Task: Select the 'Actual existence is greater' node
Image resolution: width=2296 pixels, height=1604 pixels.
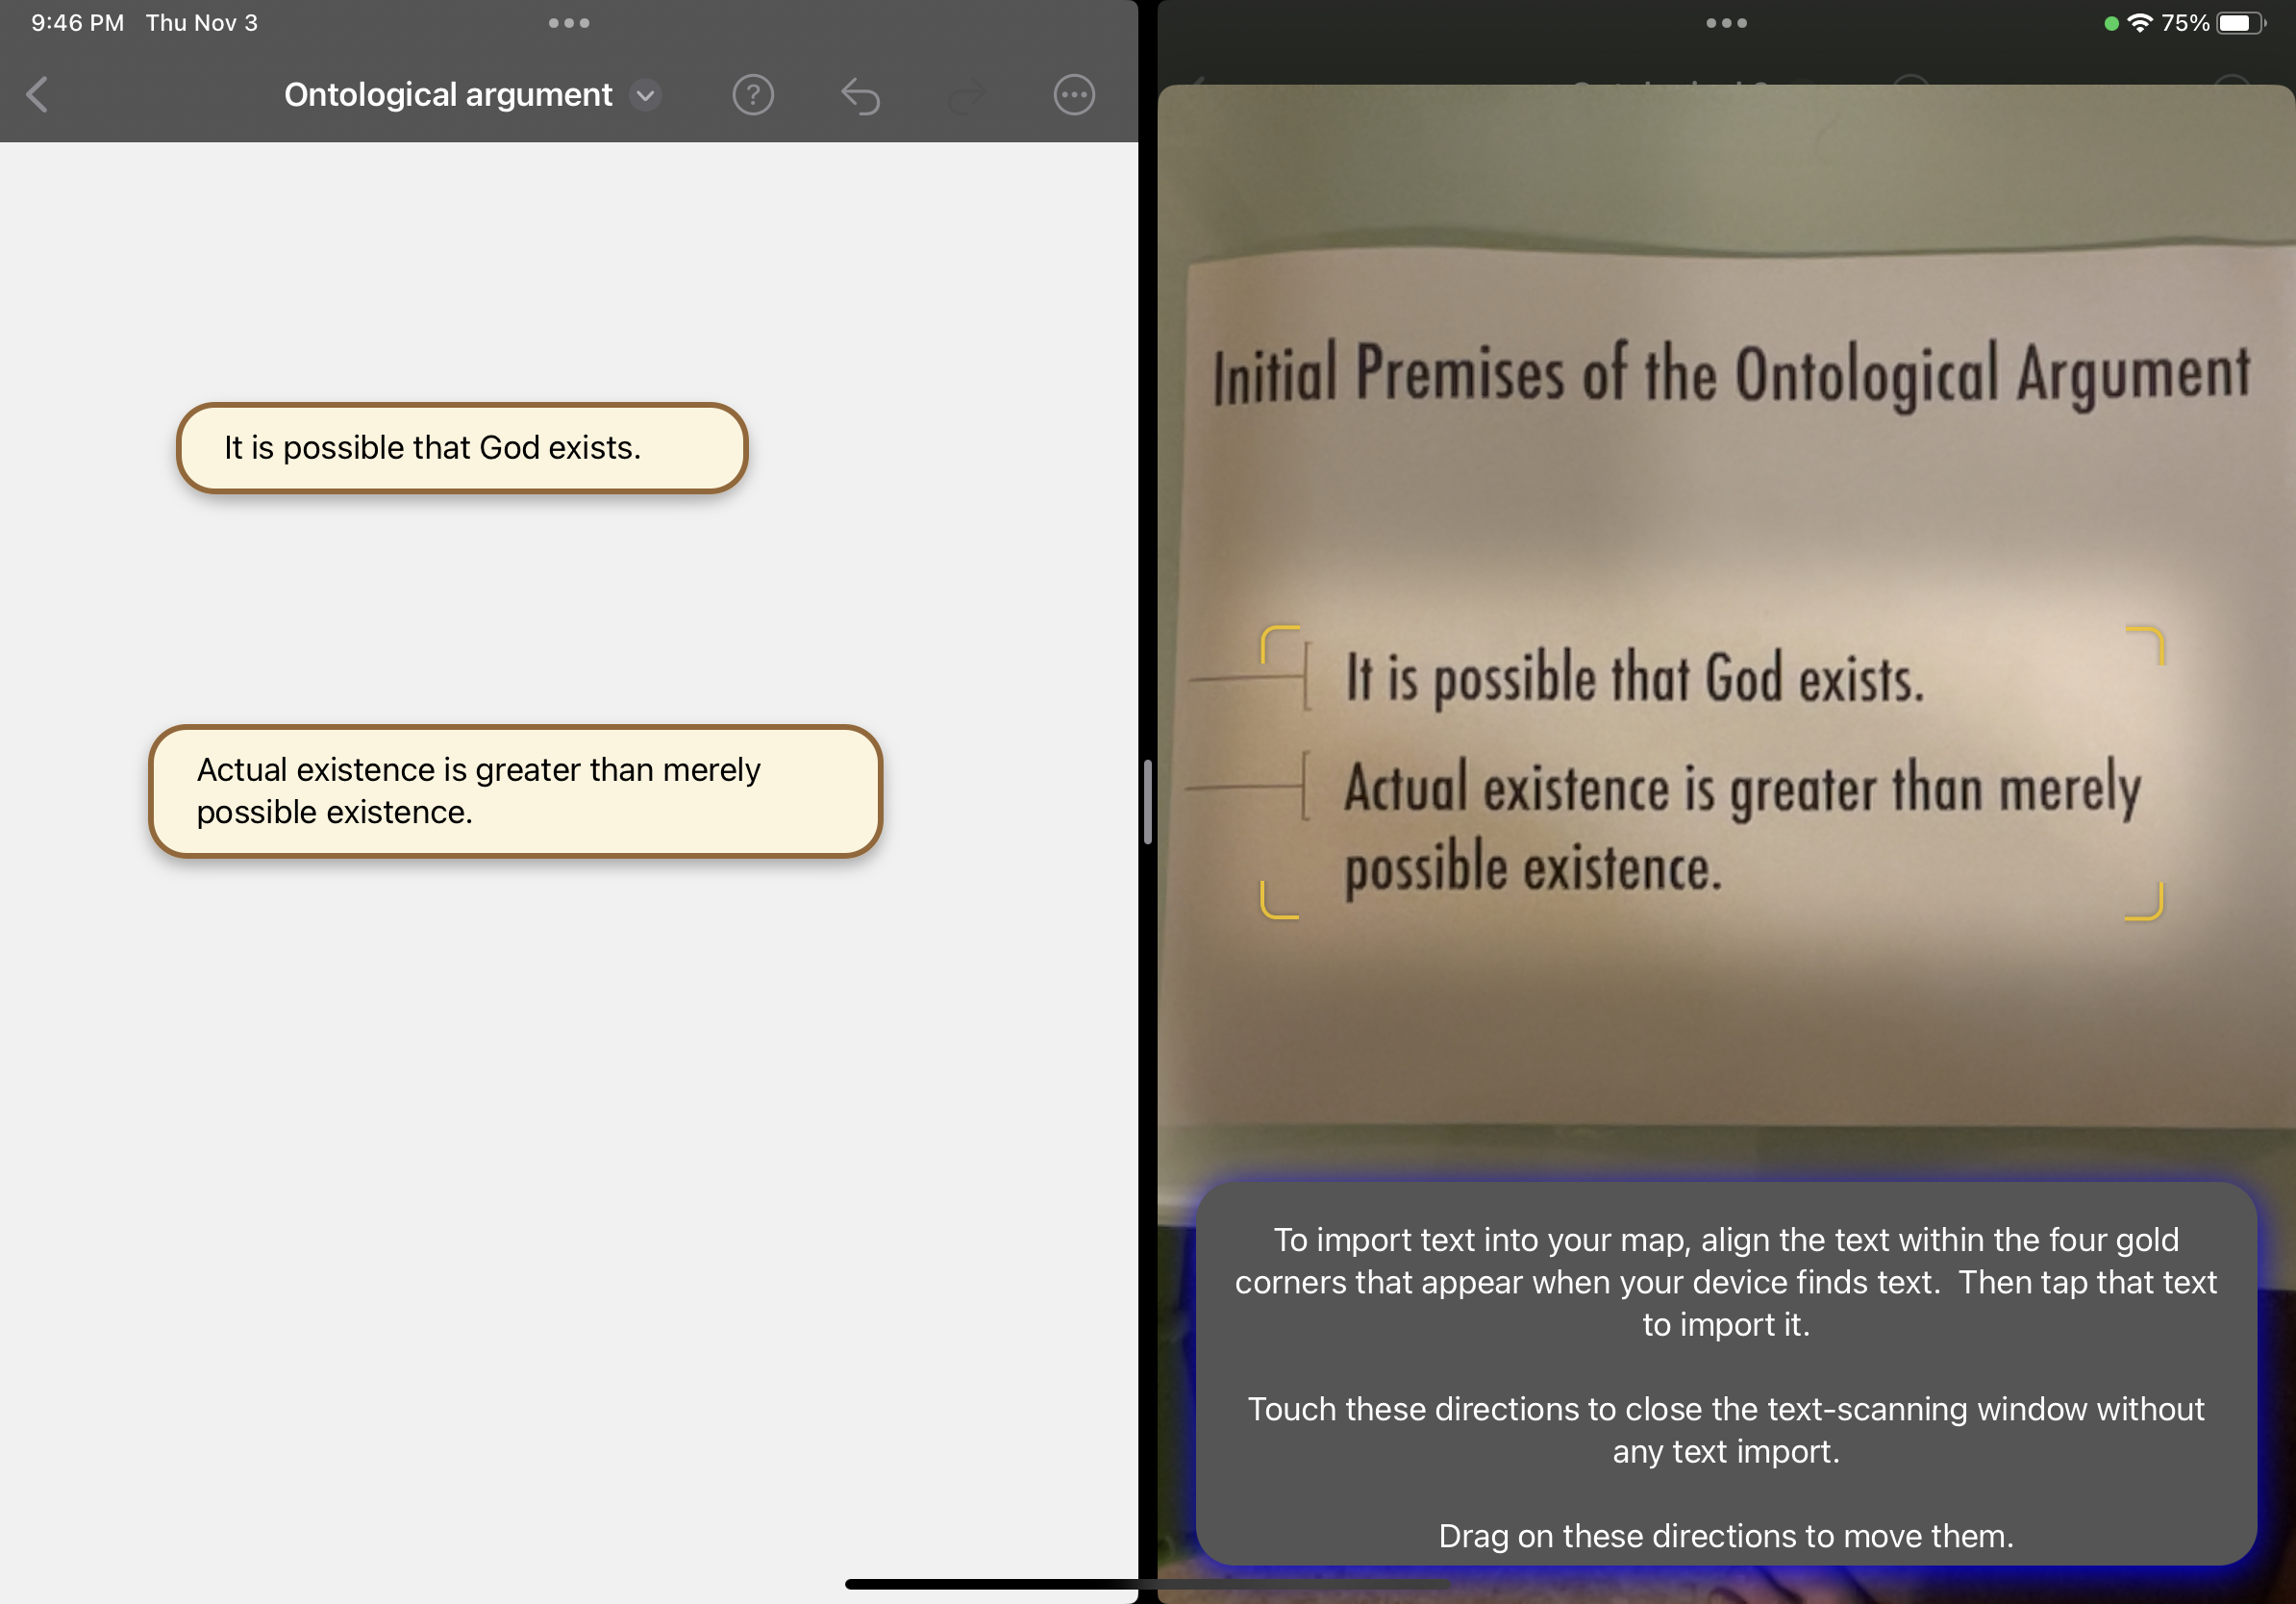Action: 515,791
